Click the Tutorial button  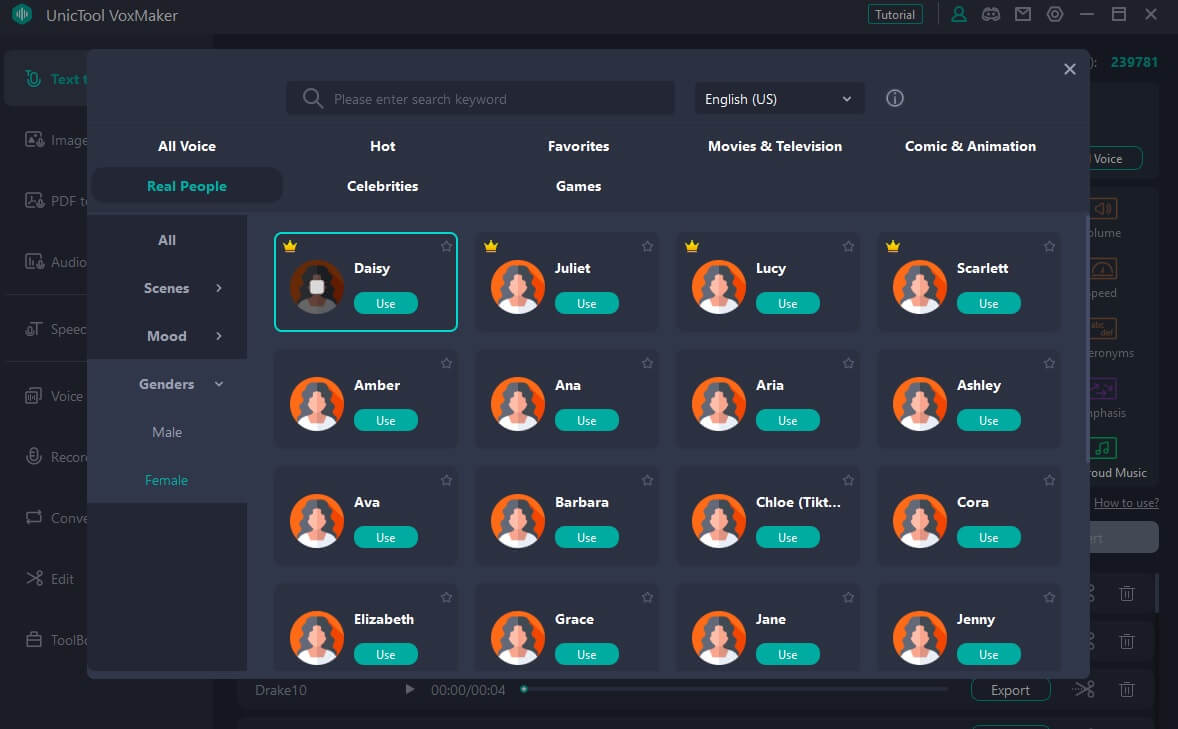point(895,14)
